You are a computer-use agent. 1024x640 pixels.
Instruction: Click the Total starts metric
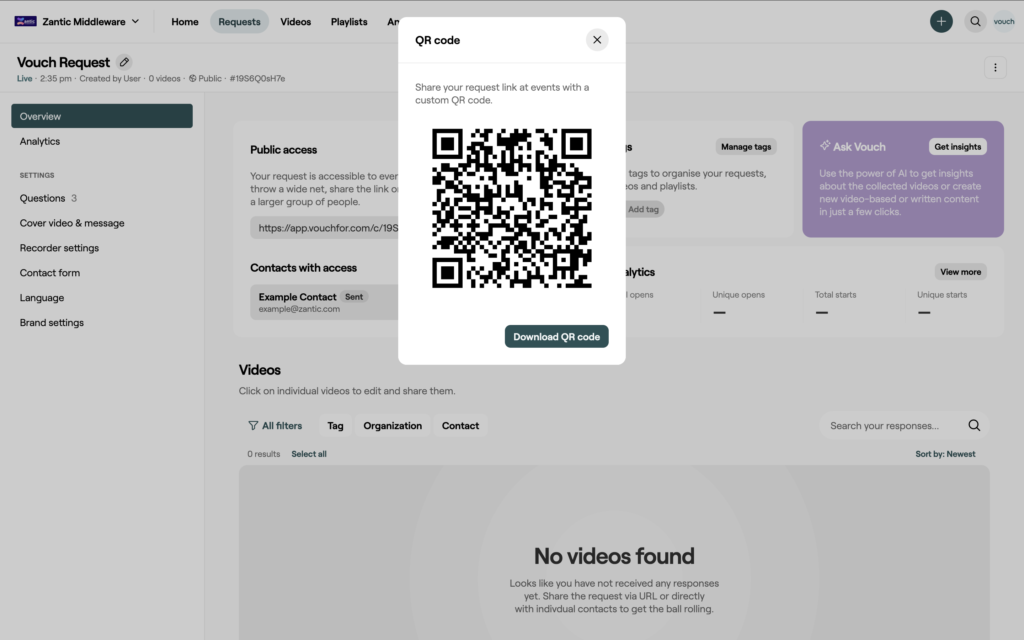(835, 303)
